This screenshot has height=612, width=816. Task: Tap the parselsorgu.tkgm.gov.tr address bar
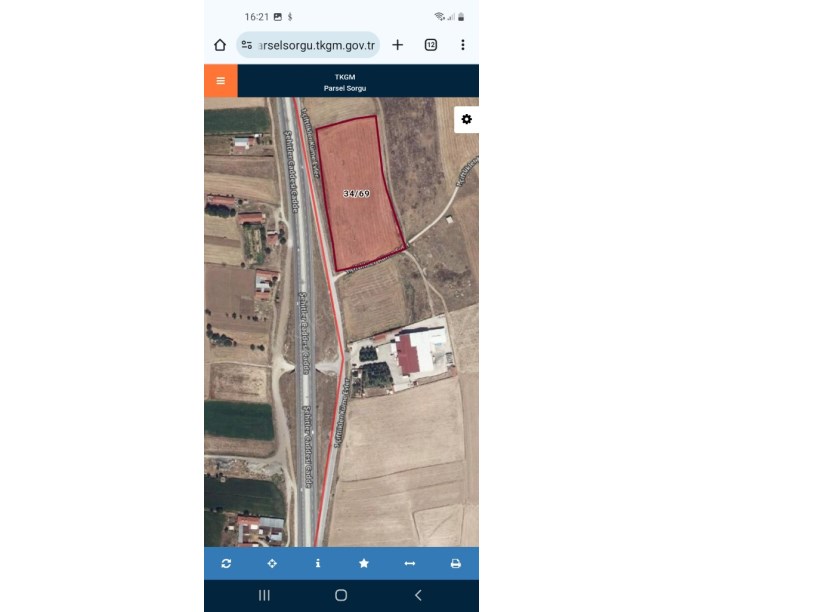tap(309, 45)
